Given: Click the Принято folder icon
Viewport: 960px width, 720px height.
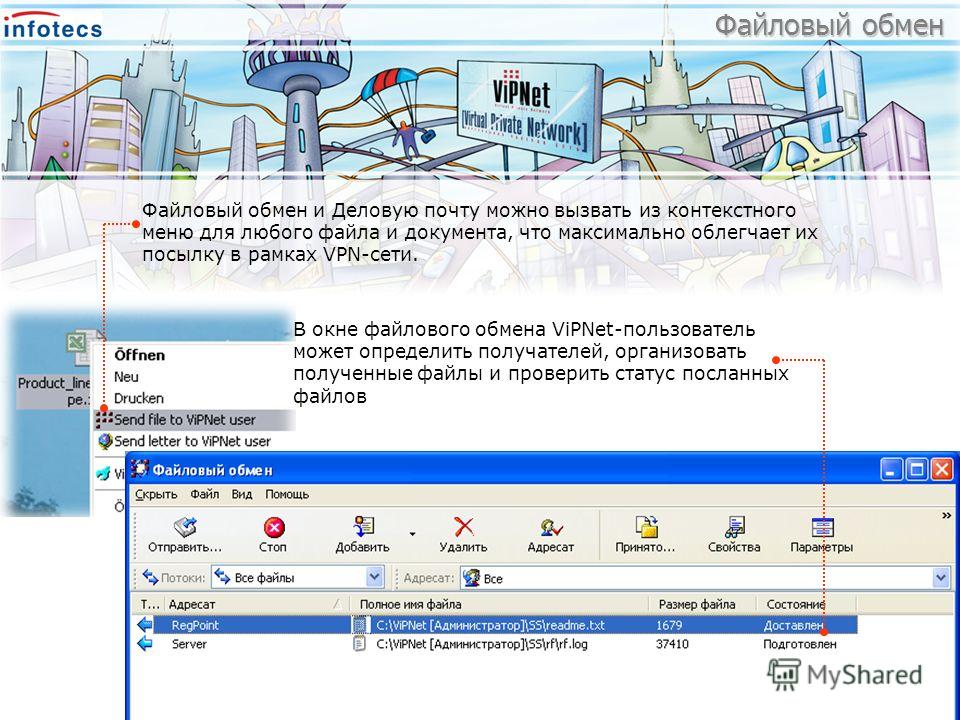Looking at the screenshot, I should (x=647, y=527).
